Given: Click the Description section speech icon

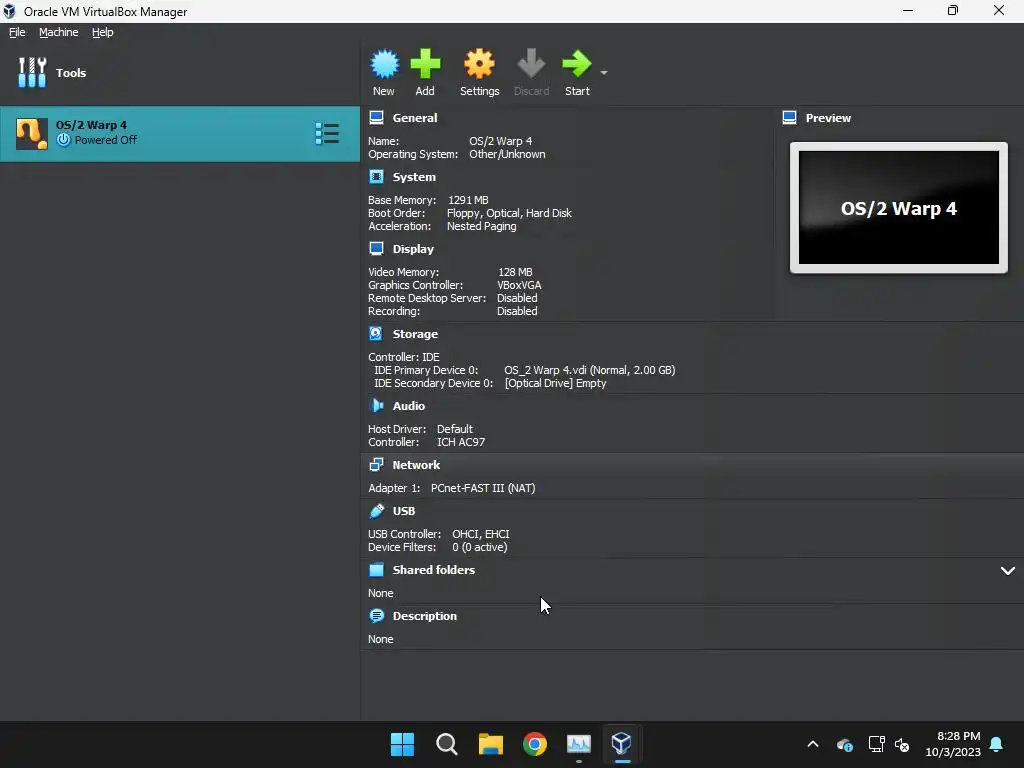Looking at the screenshot, I should tap(376, 616).
